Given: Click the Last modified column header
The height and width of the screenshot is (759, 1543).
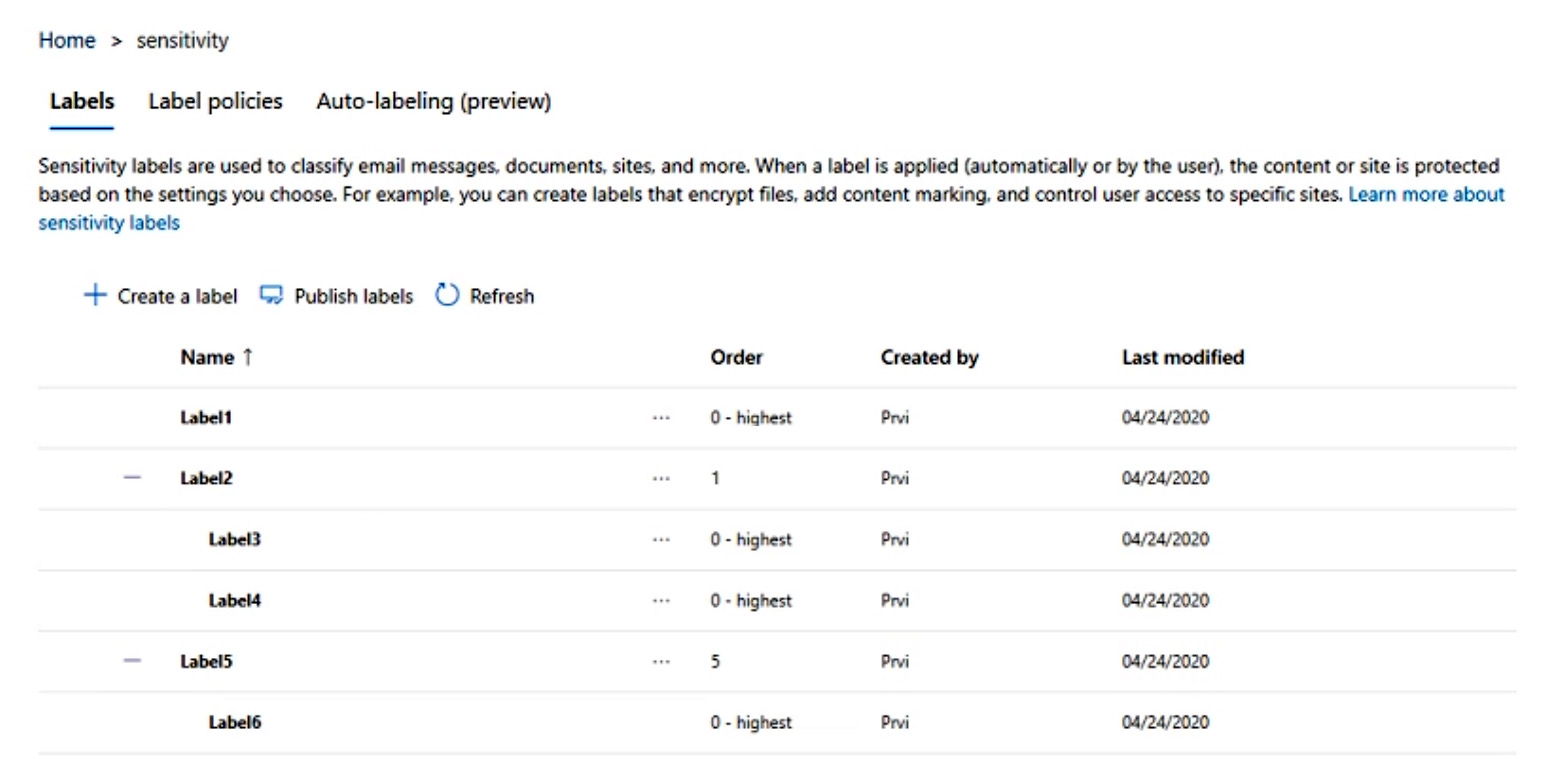Looking at the screenshot, I should (1182, 357).
